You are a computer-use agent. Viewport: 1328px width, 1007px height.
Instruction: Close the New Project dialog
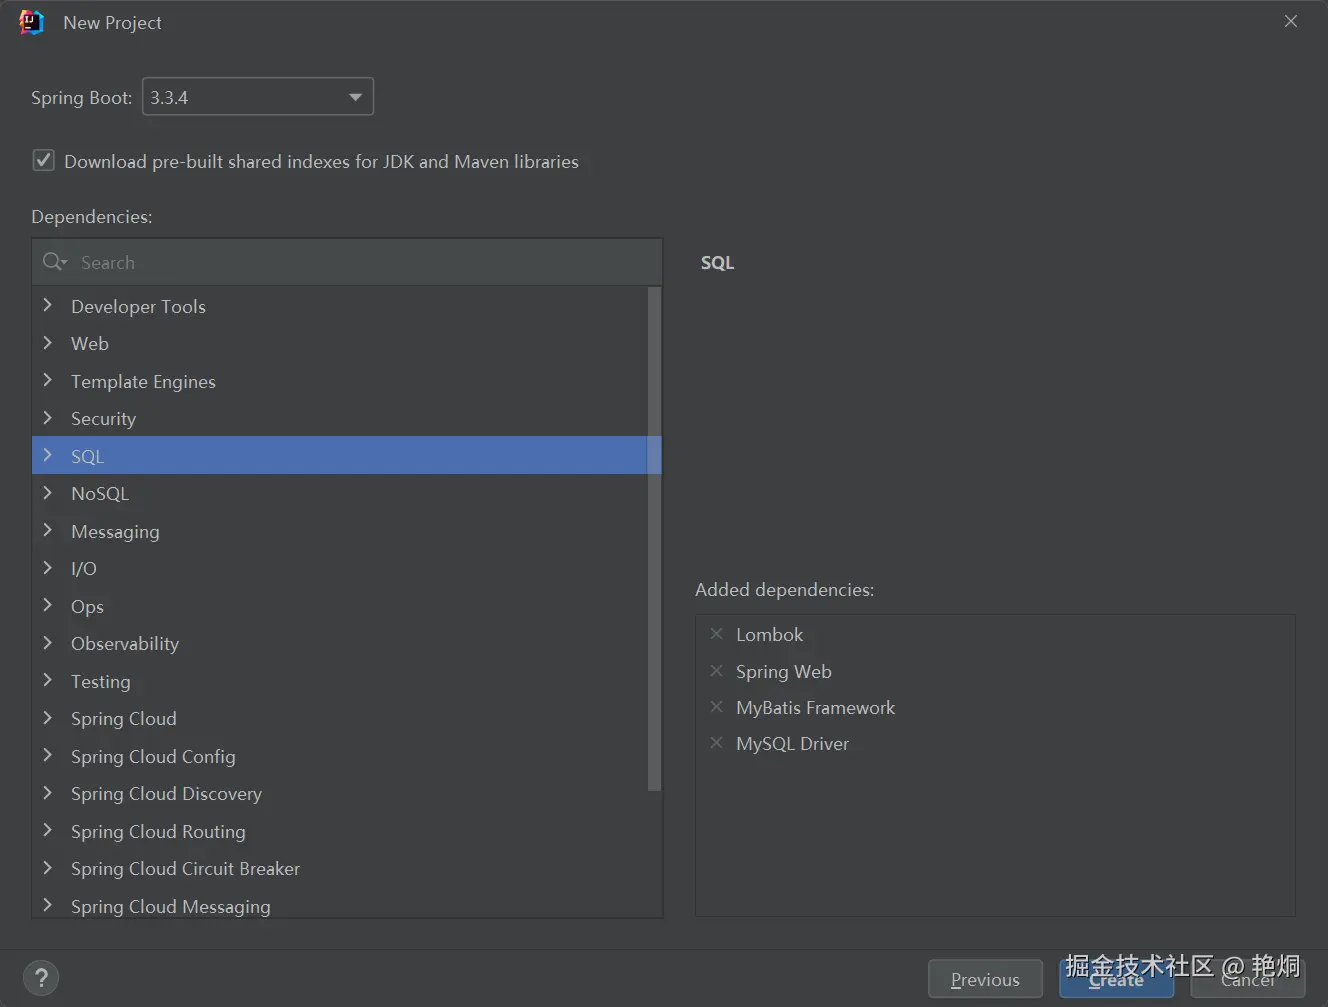pos(1291,21)
